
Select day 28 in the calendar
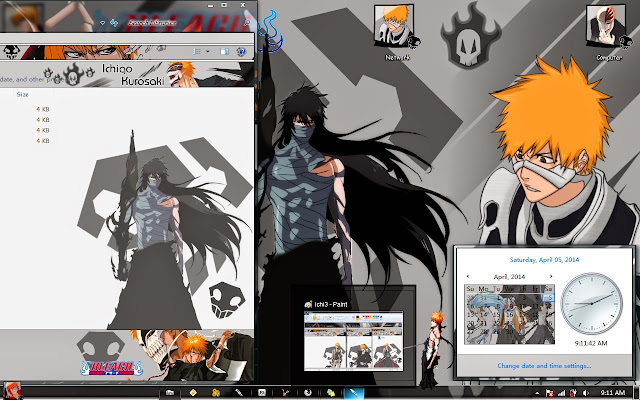point(483,332)
